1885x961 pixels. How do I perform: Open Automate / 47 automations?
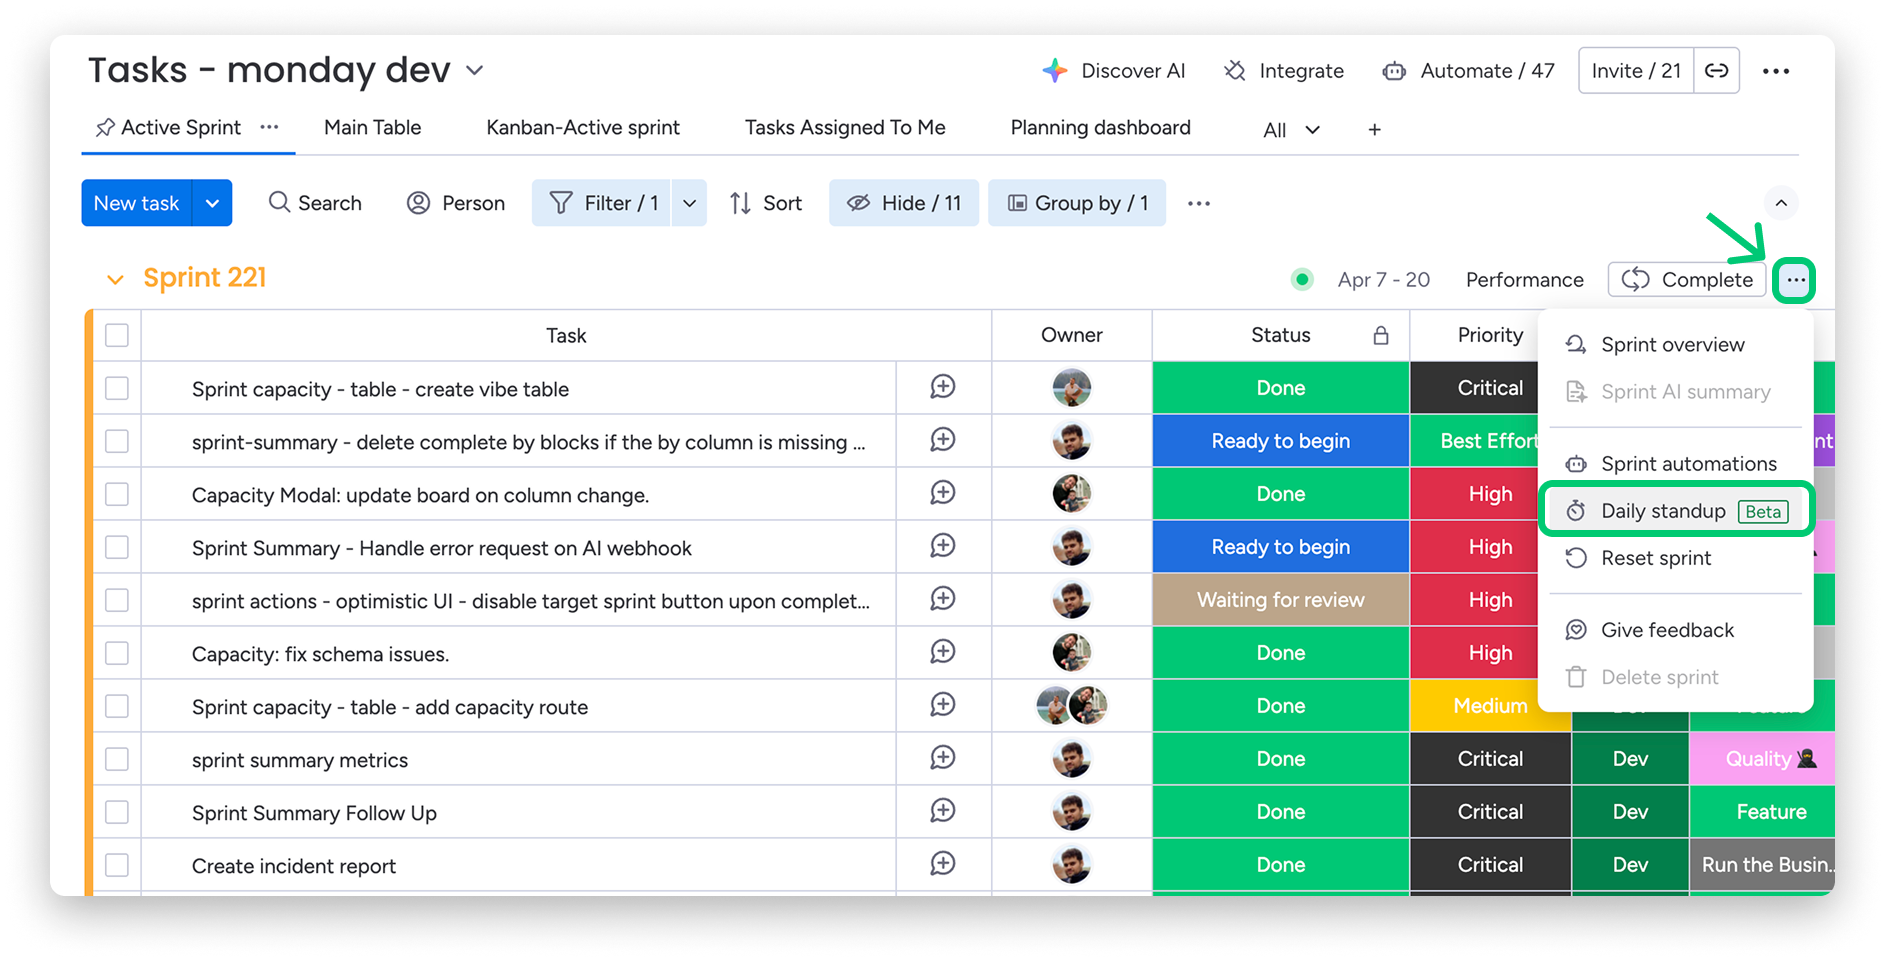1468,71
